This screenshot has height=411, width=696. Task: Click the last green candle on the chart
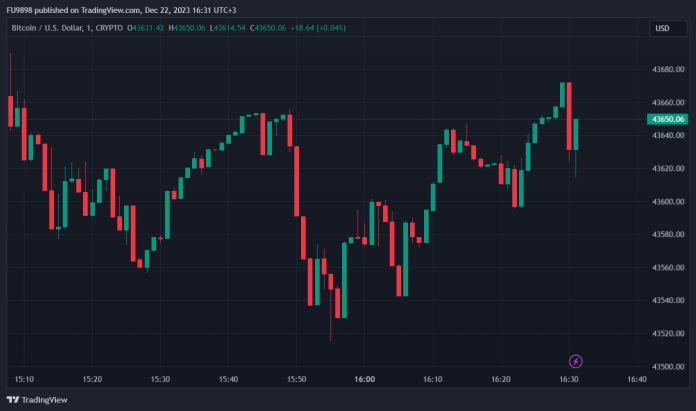pyautogui.click(x=575, y=135)
